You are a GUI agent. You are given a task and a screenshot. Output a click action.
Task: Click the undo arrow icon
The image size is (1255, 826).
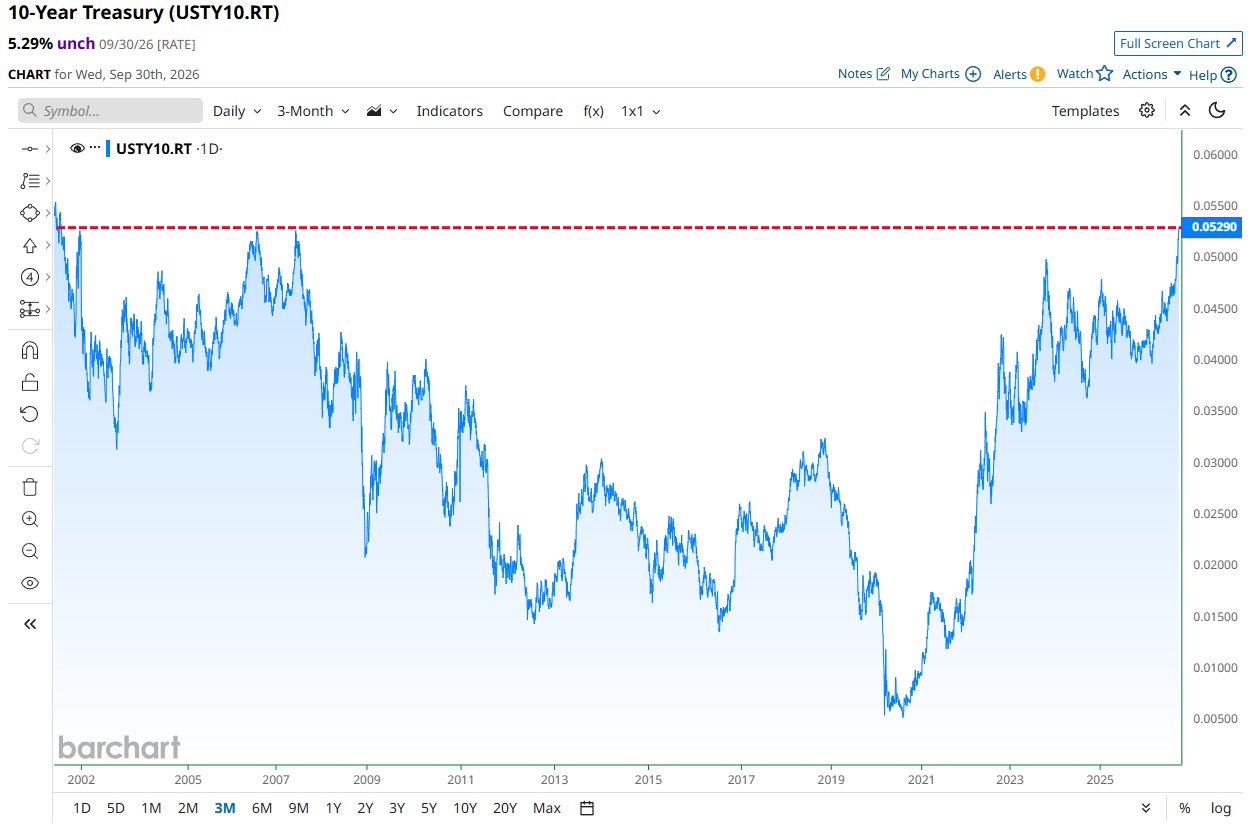pos(30,414)
